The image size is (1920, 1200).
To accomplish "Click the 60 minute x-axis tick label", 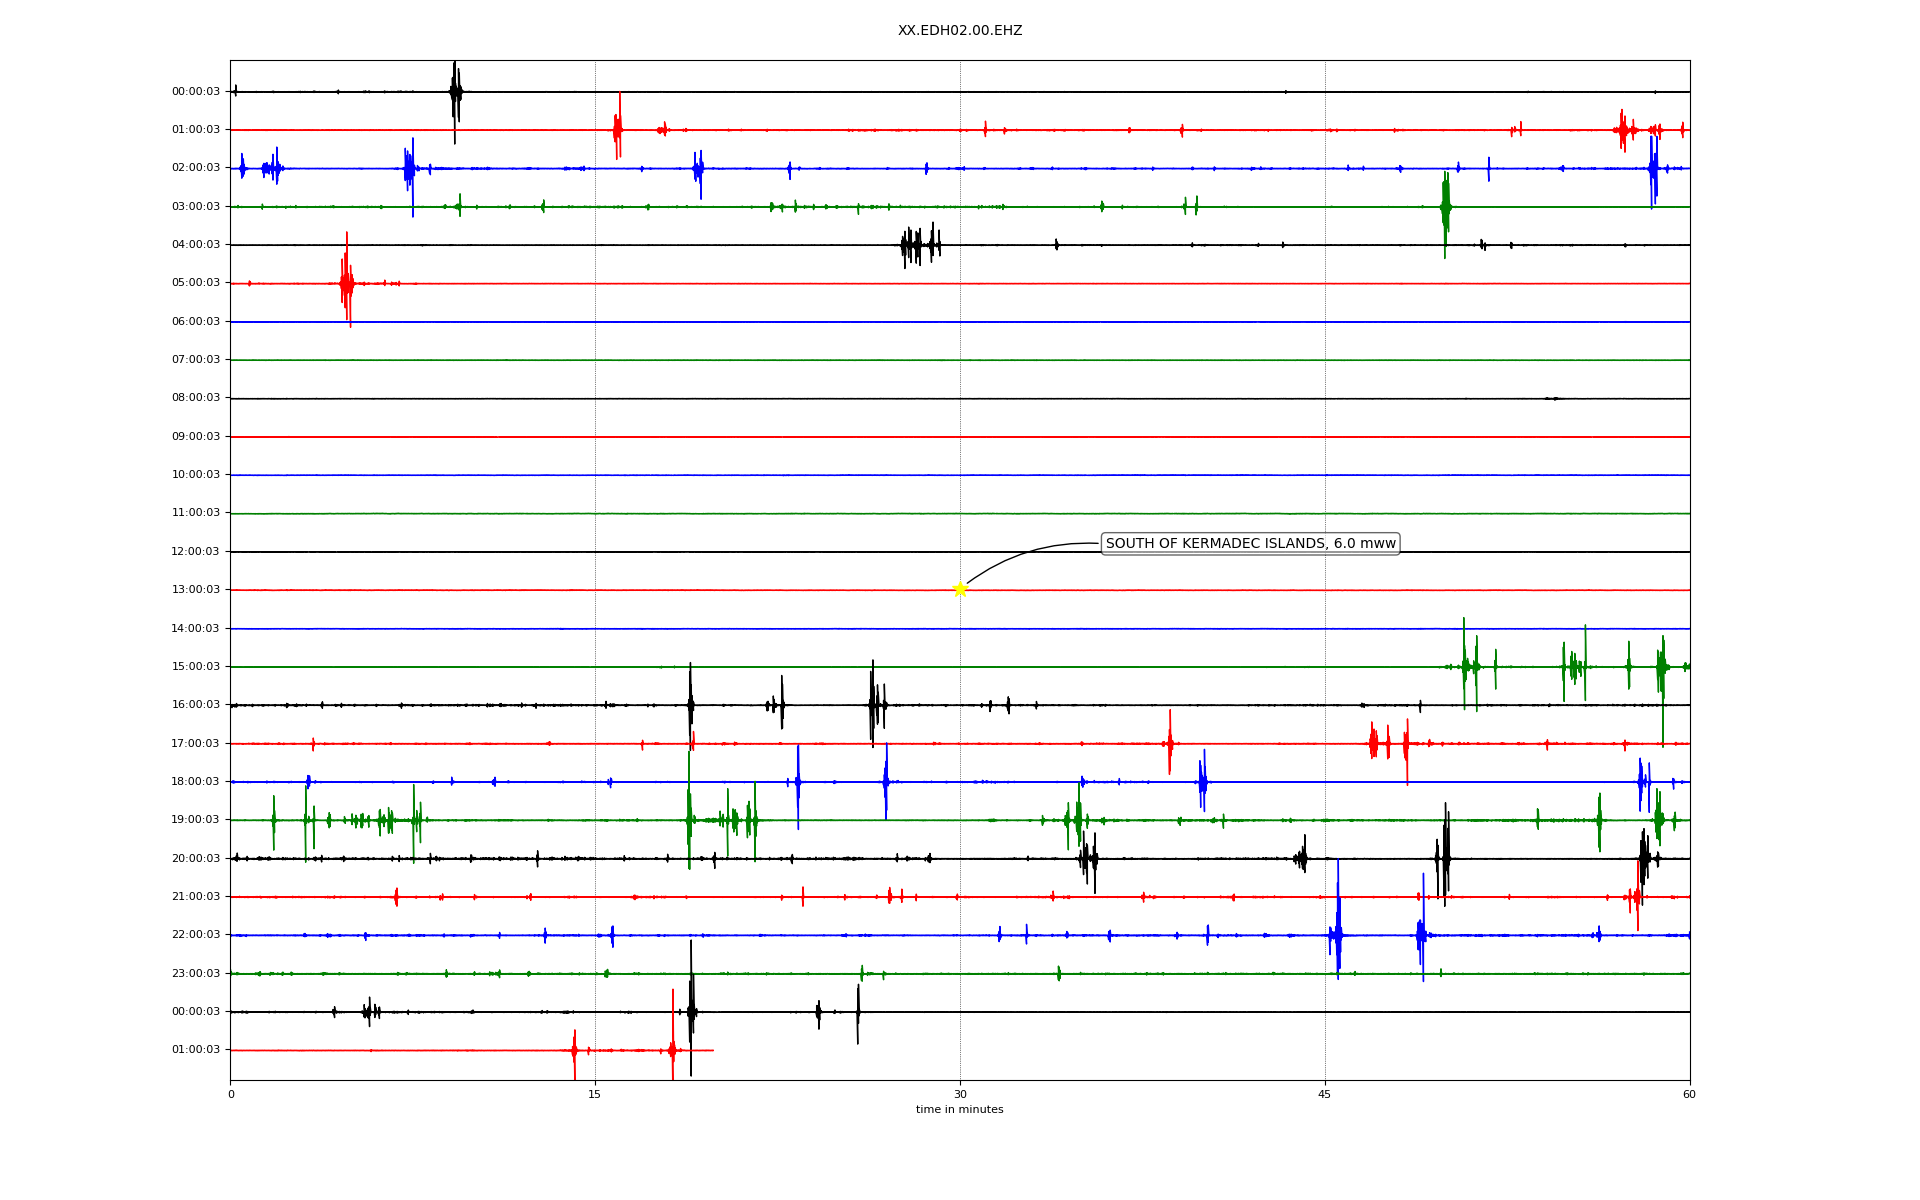I will tap(1689, 1095).
